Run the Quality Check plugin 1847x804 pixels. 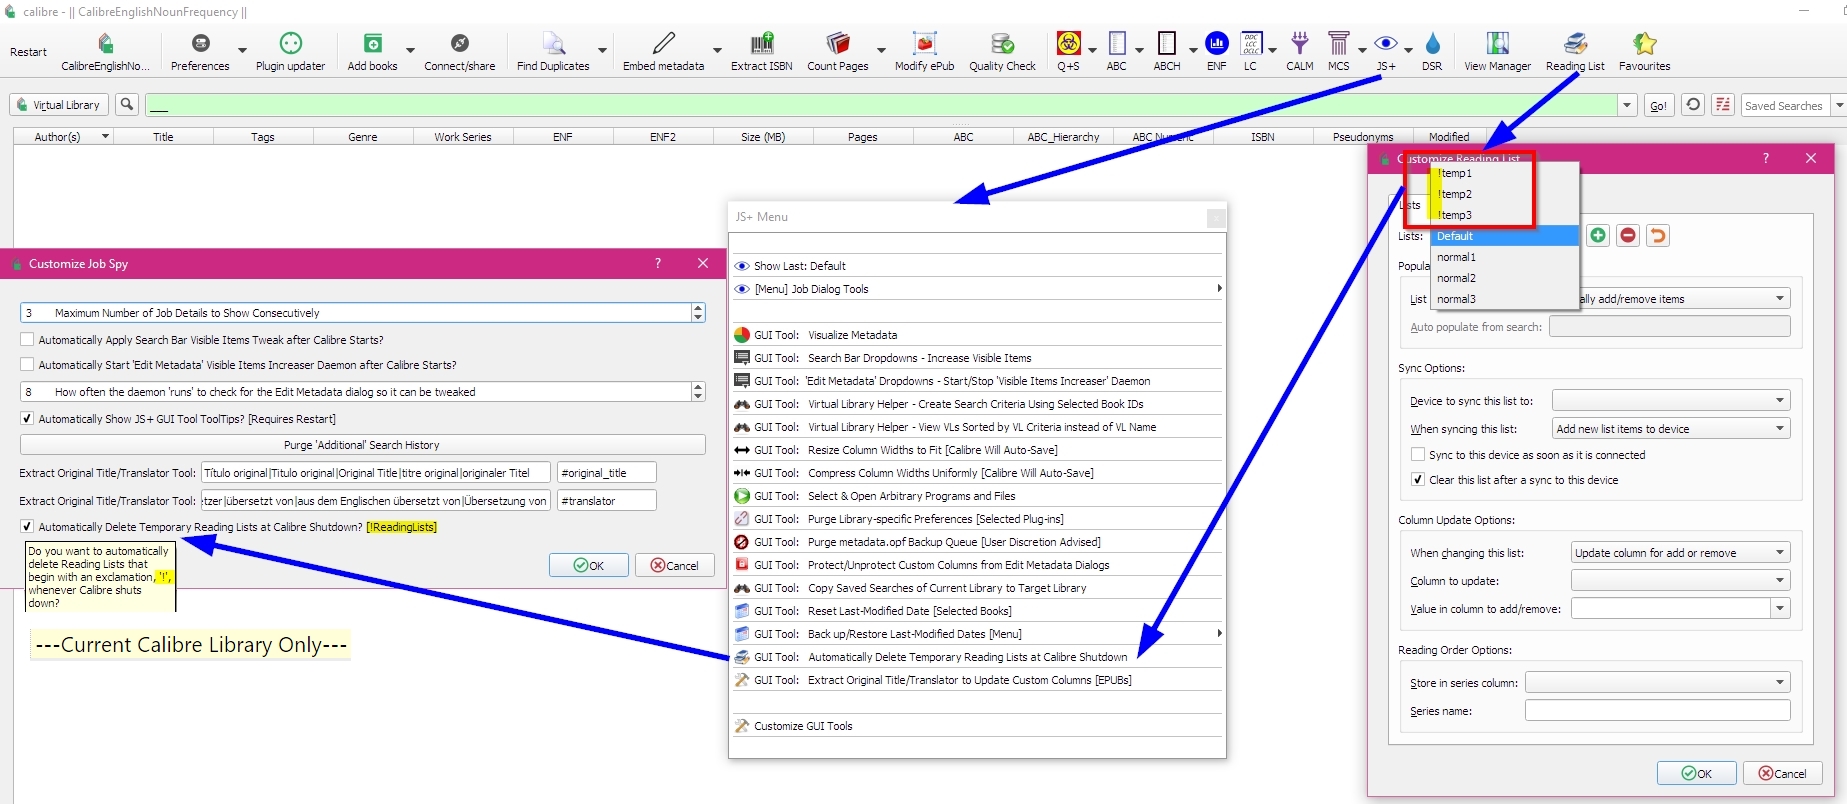click(1002, 51)
